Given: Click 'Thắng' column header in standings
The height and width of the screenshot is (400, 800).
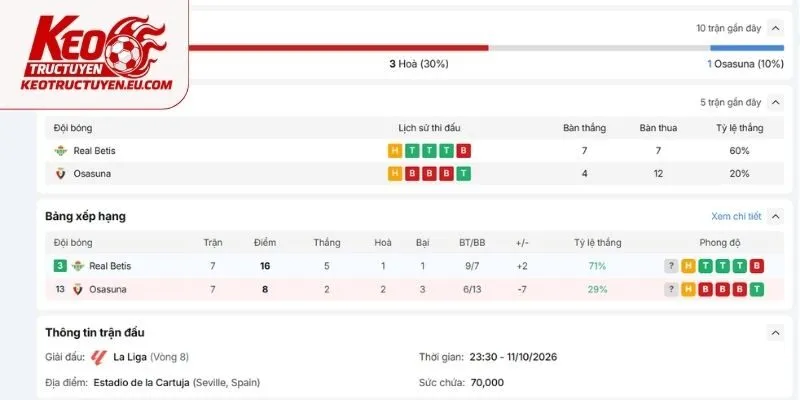Looking at the screenshot, I should (327, 243).
